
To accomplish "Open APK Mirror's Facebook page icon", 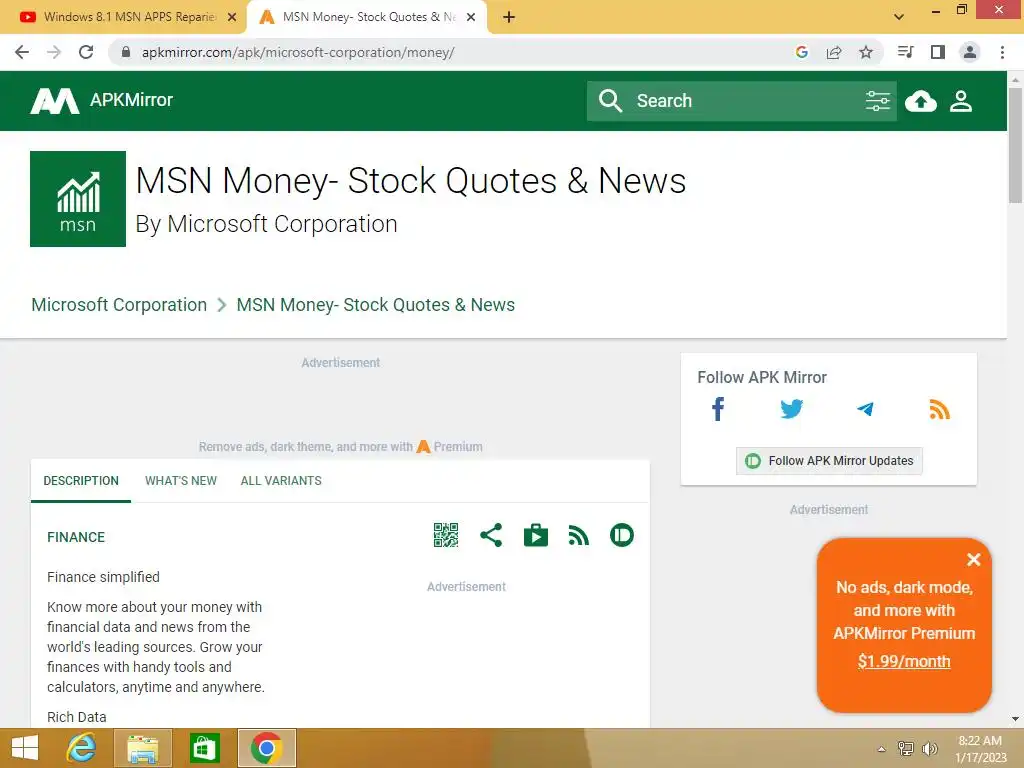I will coord(718,409).
